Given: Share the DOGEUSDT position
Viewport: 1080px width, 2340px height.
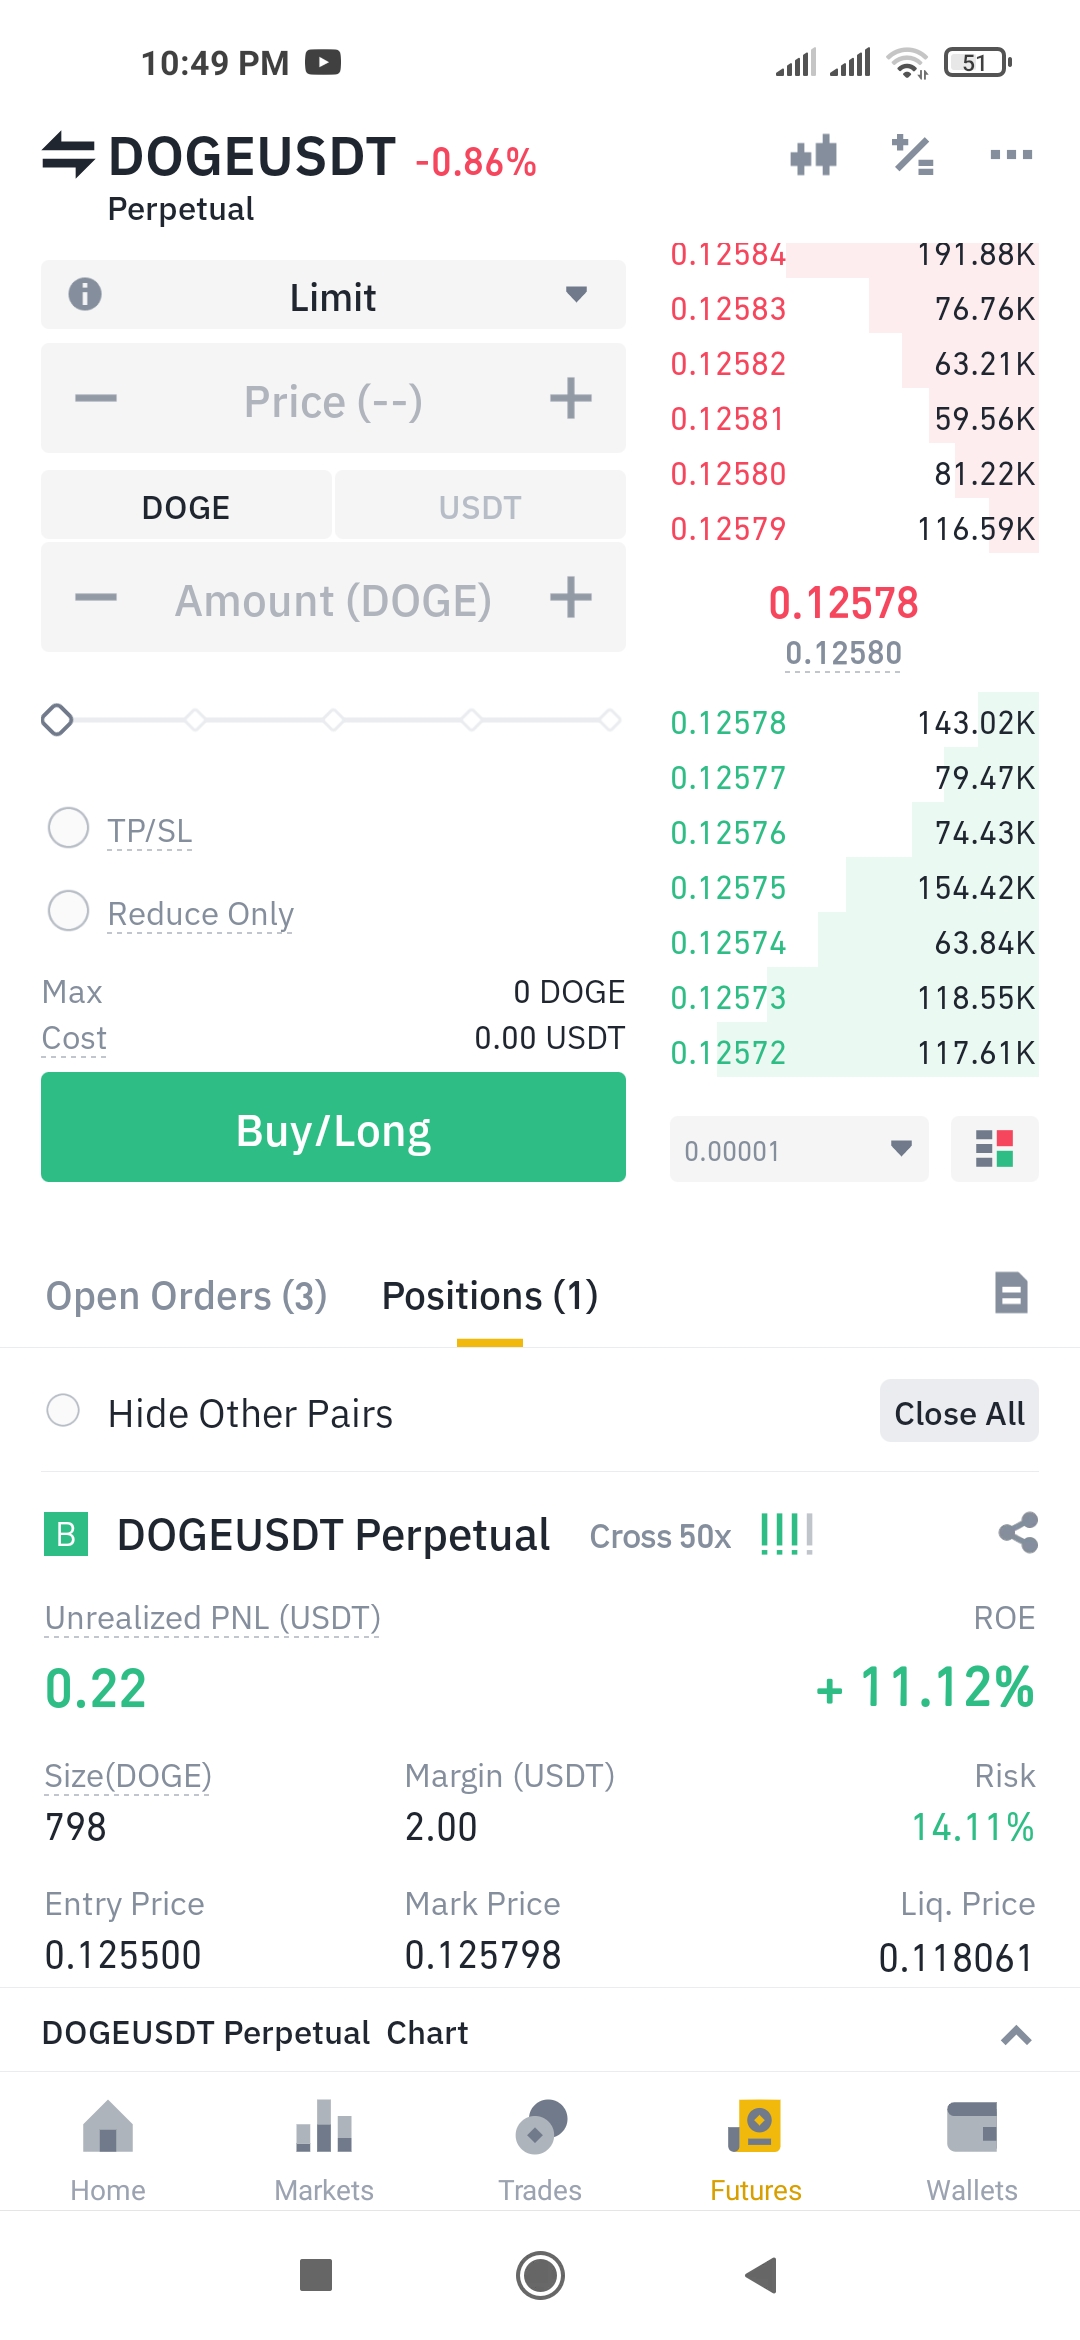Looking at the screenshot, I should click(1018, 1533).
